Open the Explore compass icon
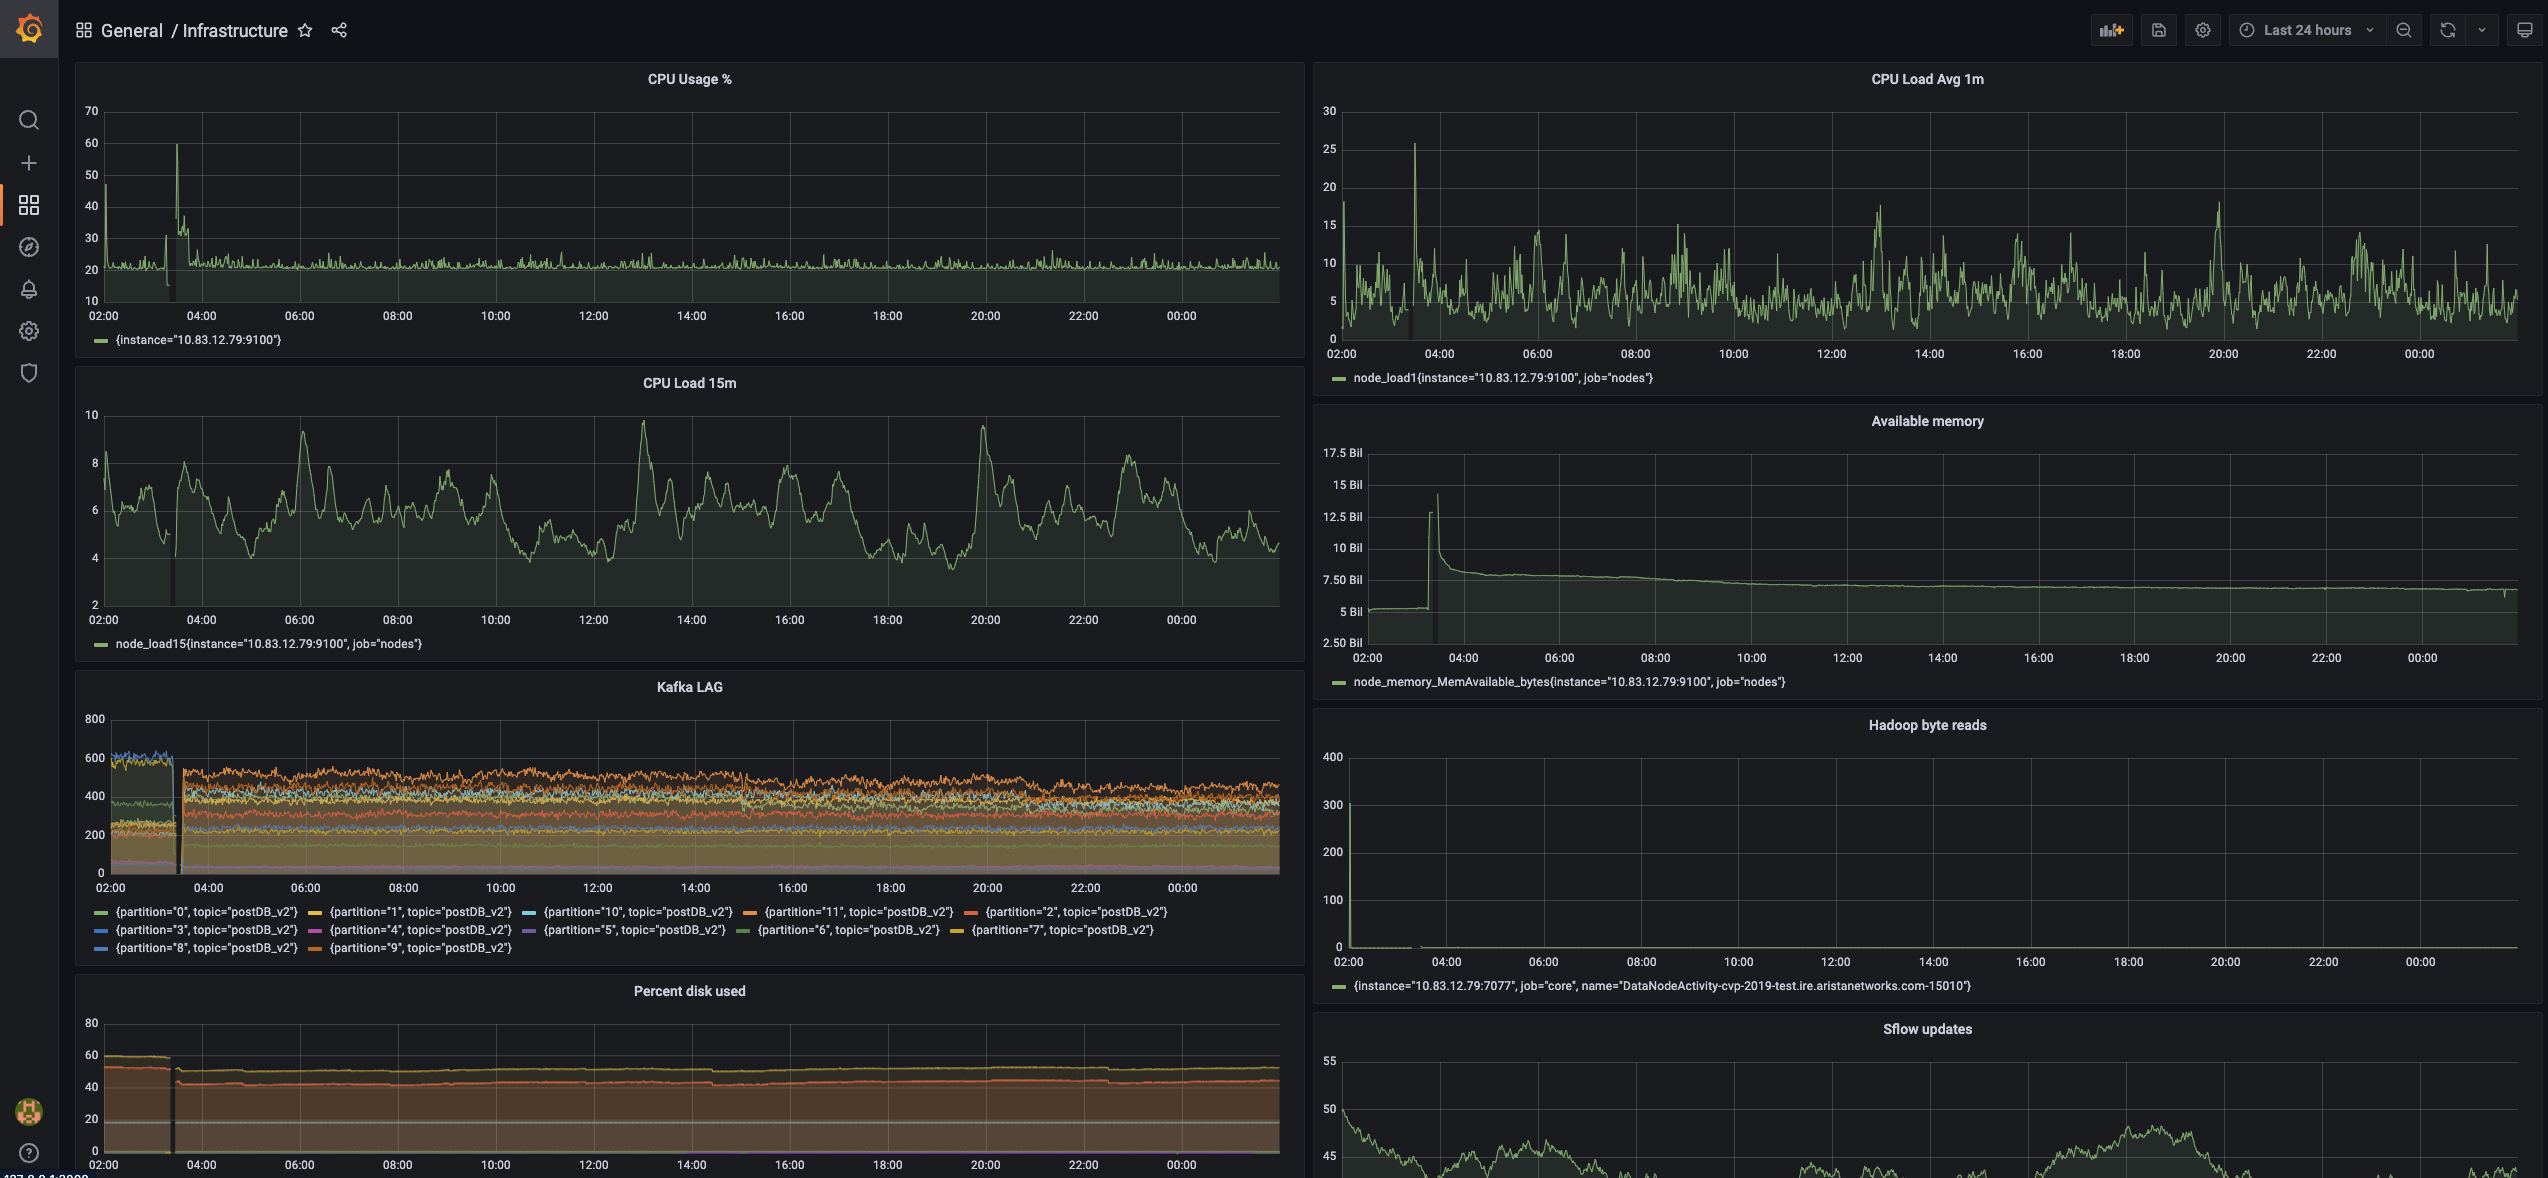Image resolution: width=2548 pixels, height=1178 pixels. (29, 247)
